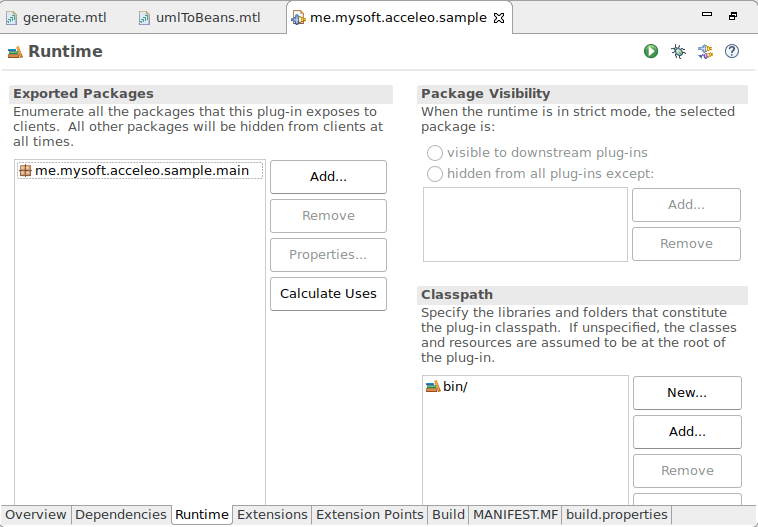Image resolution: width=758 pixels, height=527 pixels.
Task: Click the generate.mtl tab file icon
Action: [12, 18]
